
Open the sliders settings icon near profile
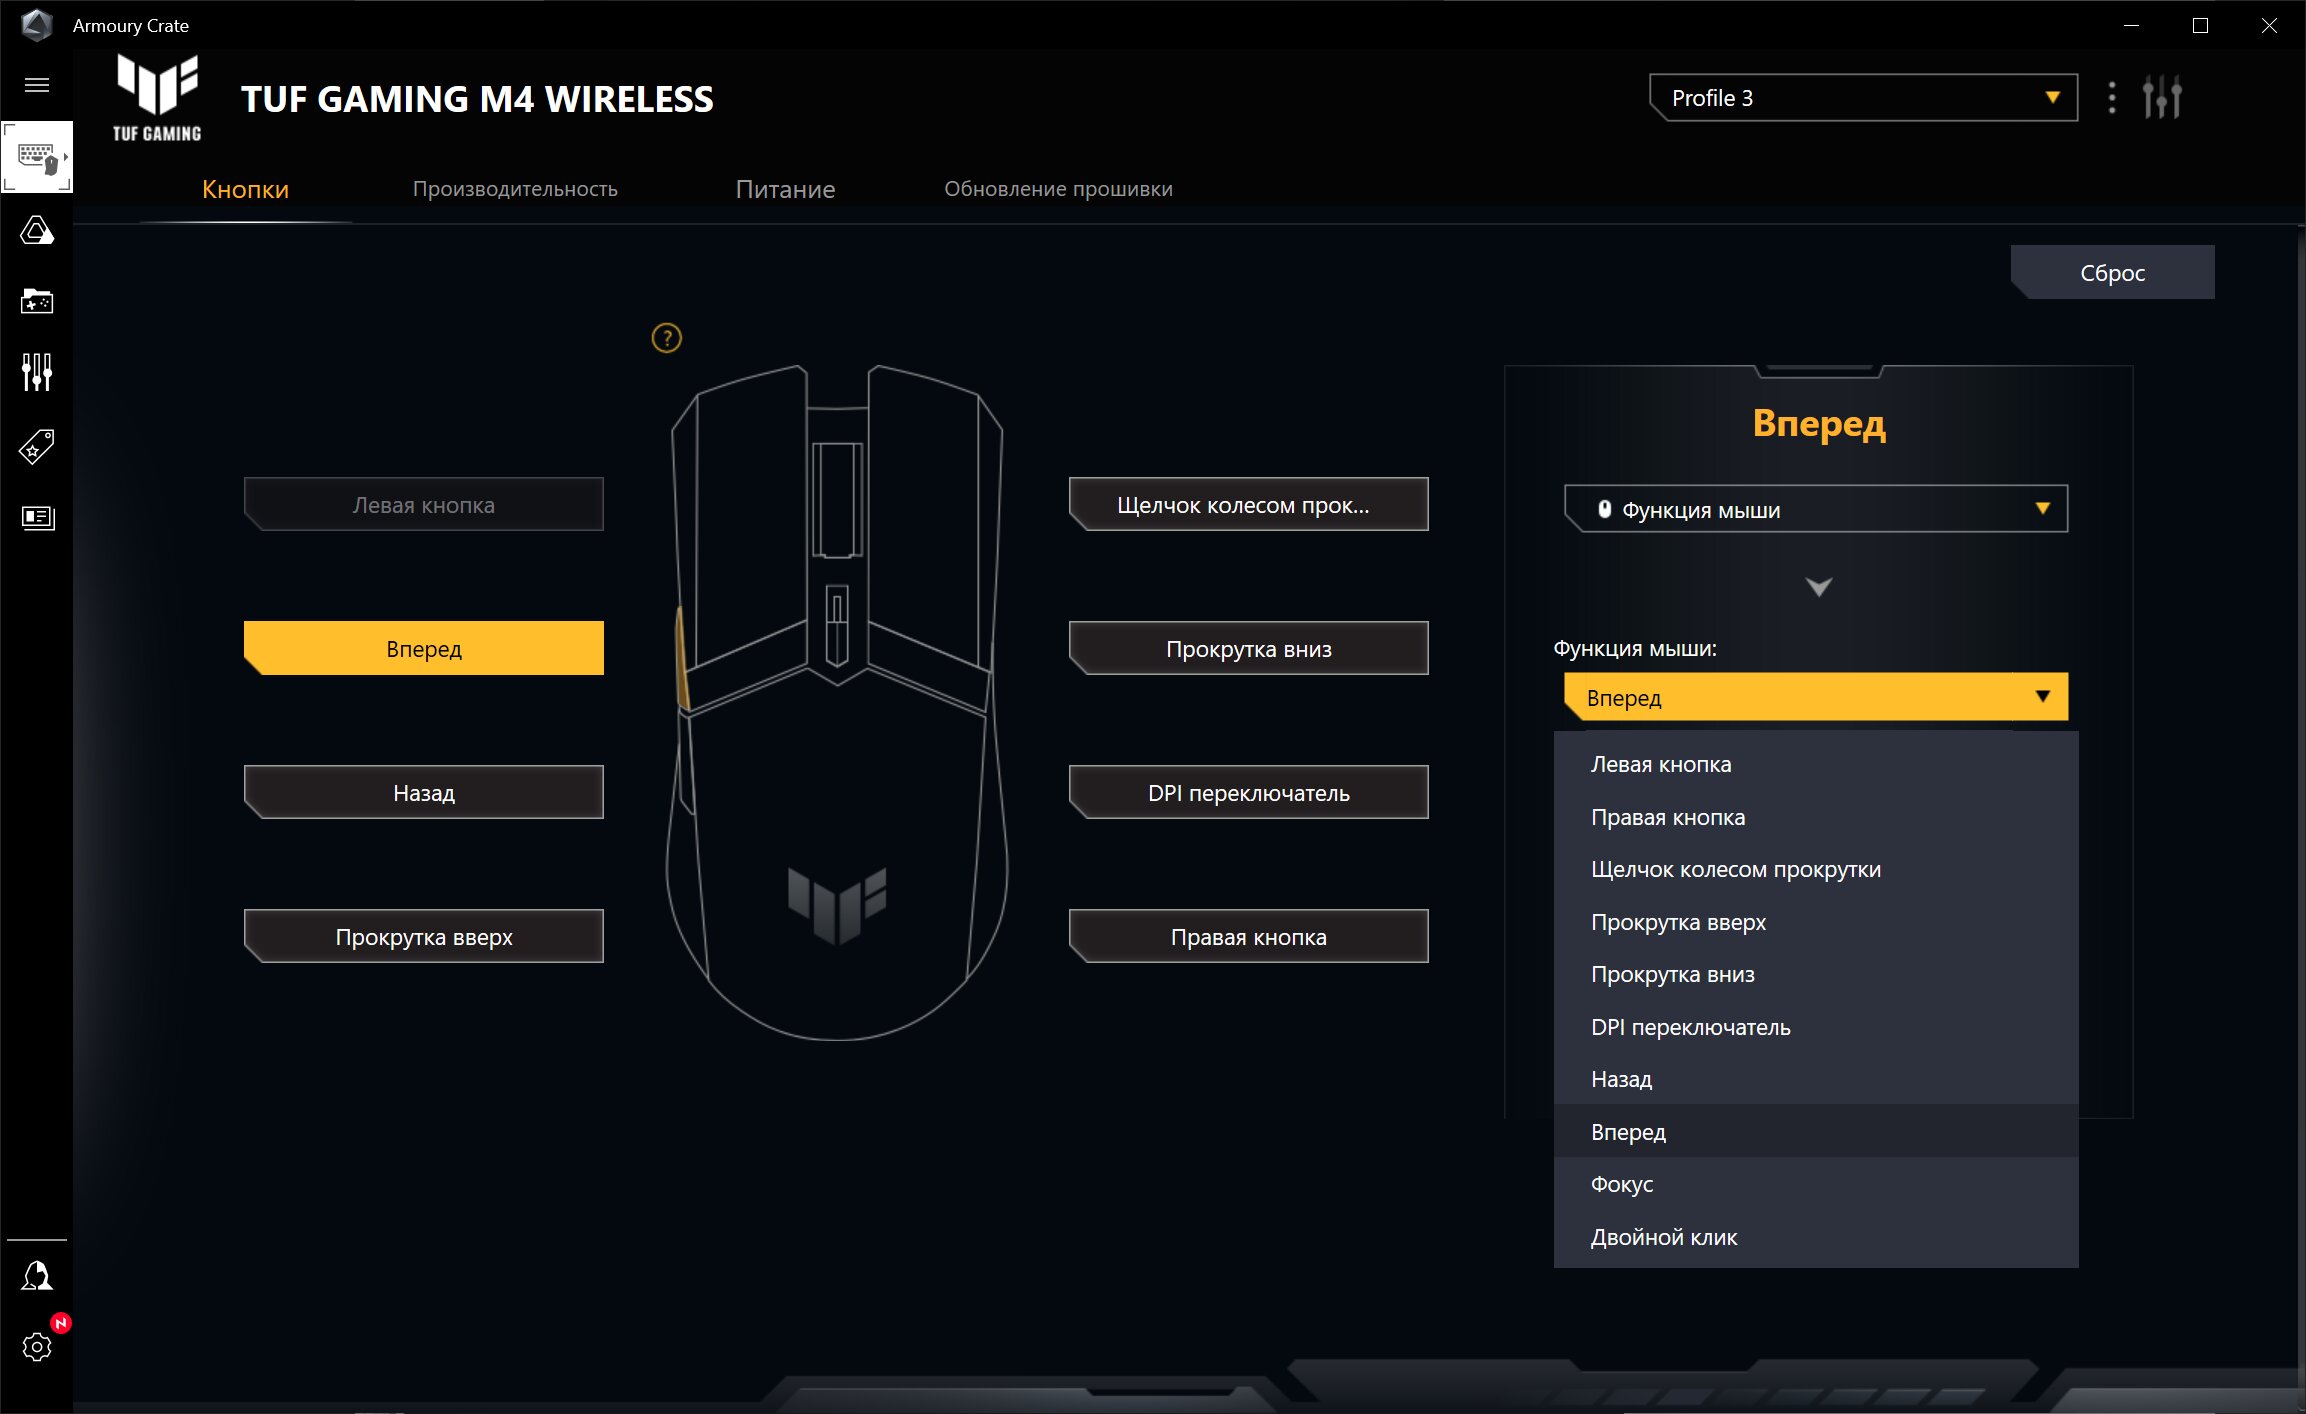pyautogui.click(x=2162, y=98)
